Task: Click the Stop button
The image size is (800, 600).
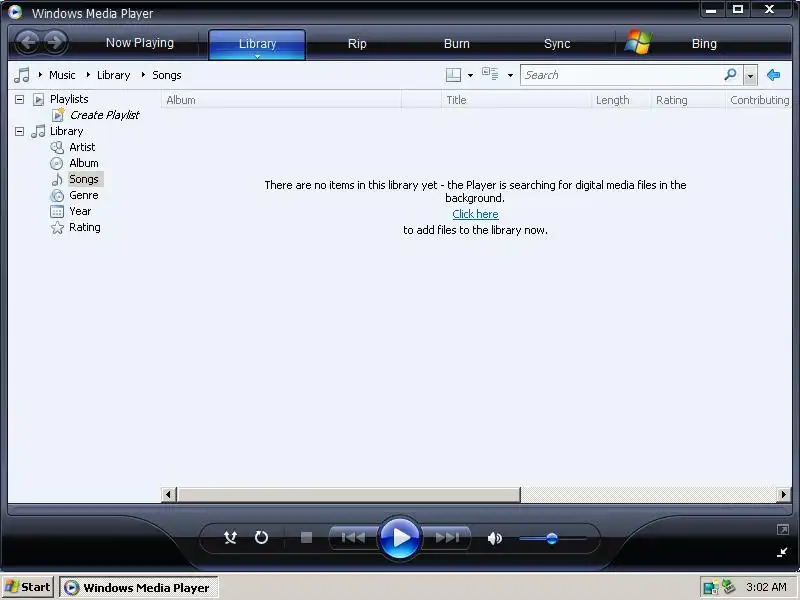Action: pos(306,537)
